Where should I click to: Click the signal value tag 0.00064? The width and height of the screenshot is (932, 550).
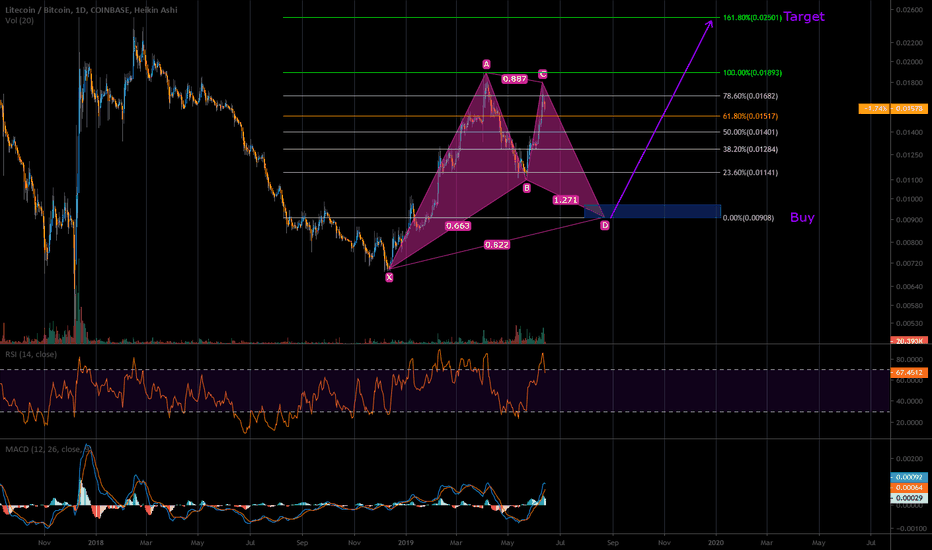(x=909, y=488)
